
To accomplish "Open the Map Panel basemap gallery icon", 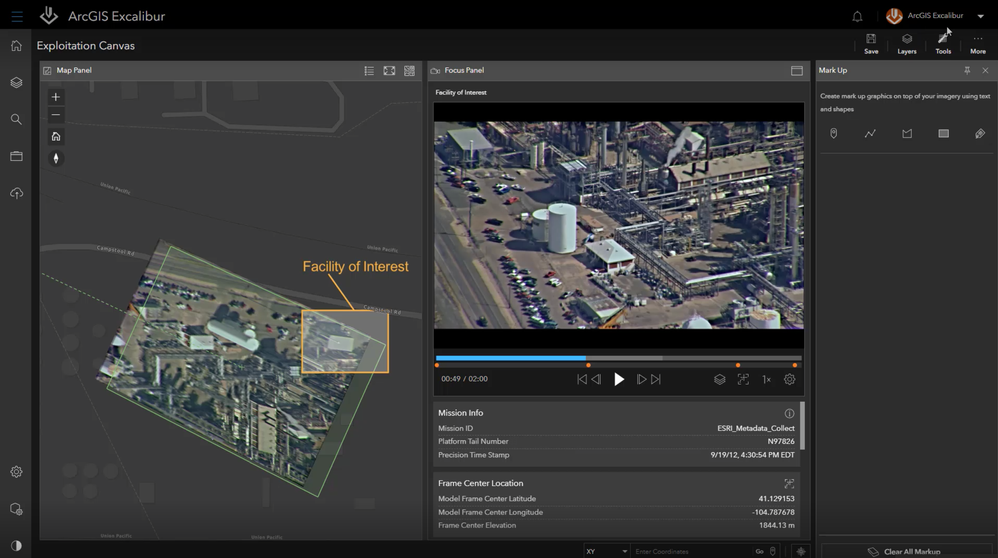I will (409, 71).
